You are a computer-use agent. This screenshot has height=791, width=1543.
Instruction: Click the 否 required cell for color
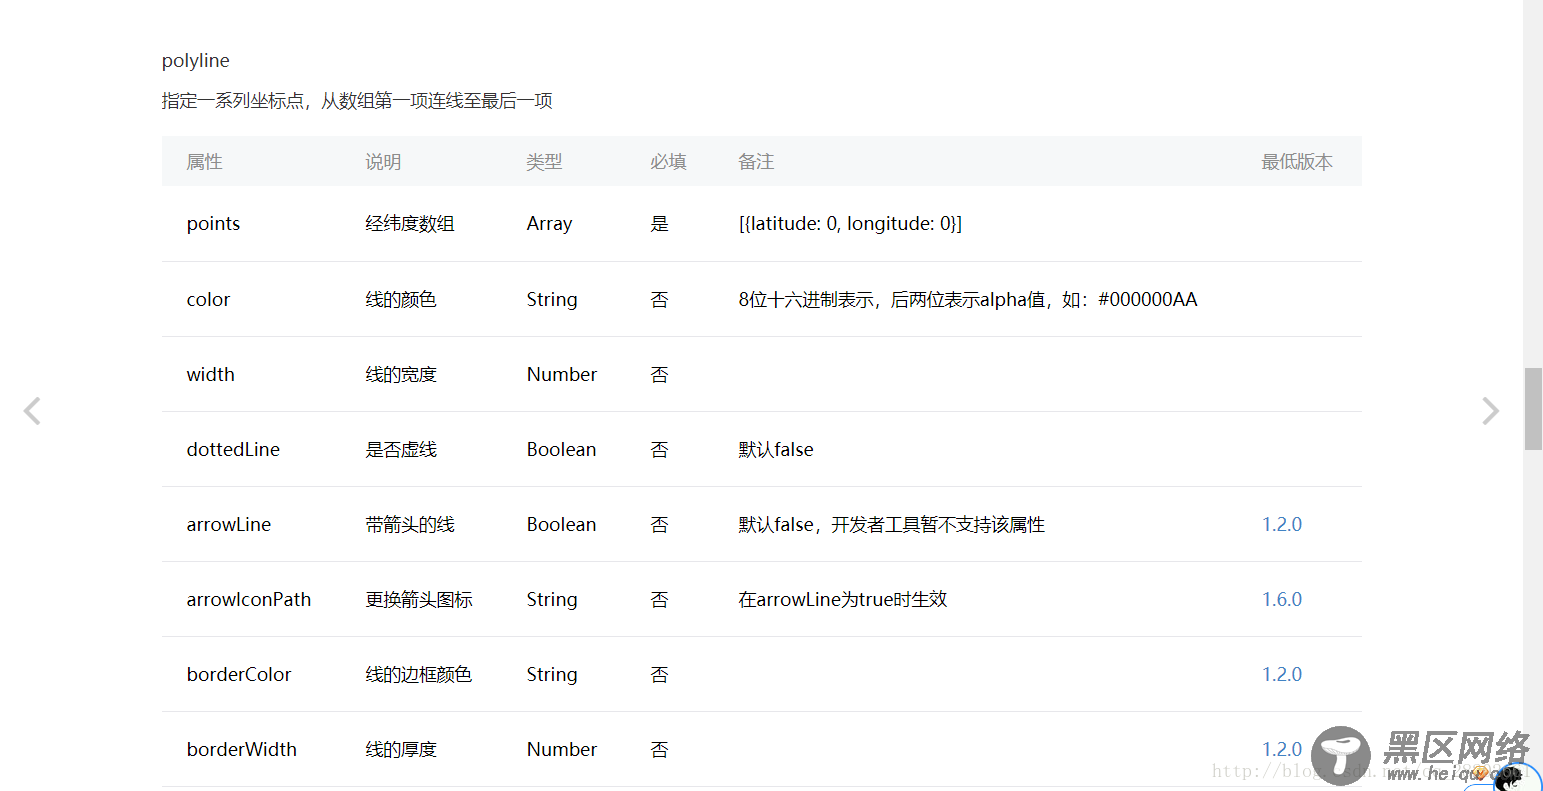(x=659, y=299)
